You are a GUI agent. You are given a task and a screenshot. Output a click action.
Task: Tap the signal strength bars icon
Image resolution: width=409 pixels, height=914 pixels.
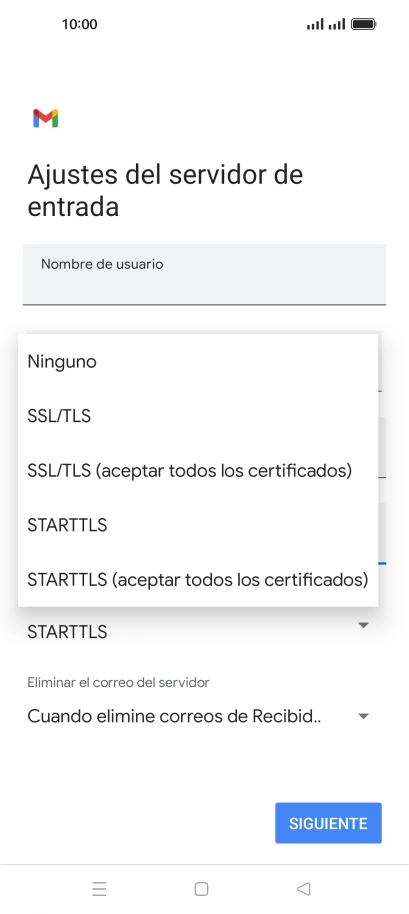click(326, 24)
